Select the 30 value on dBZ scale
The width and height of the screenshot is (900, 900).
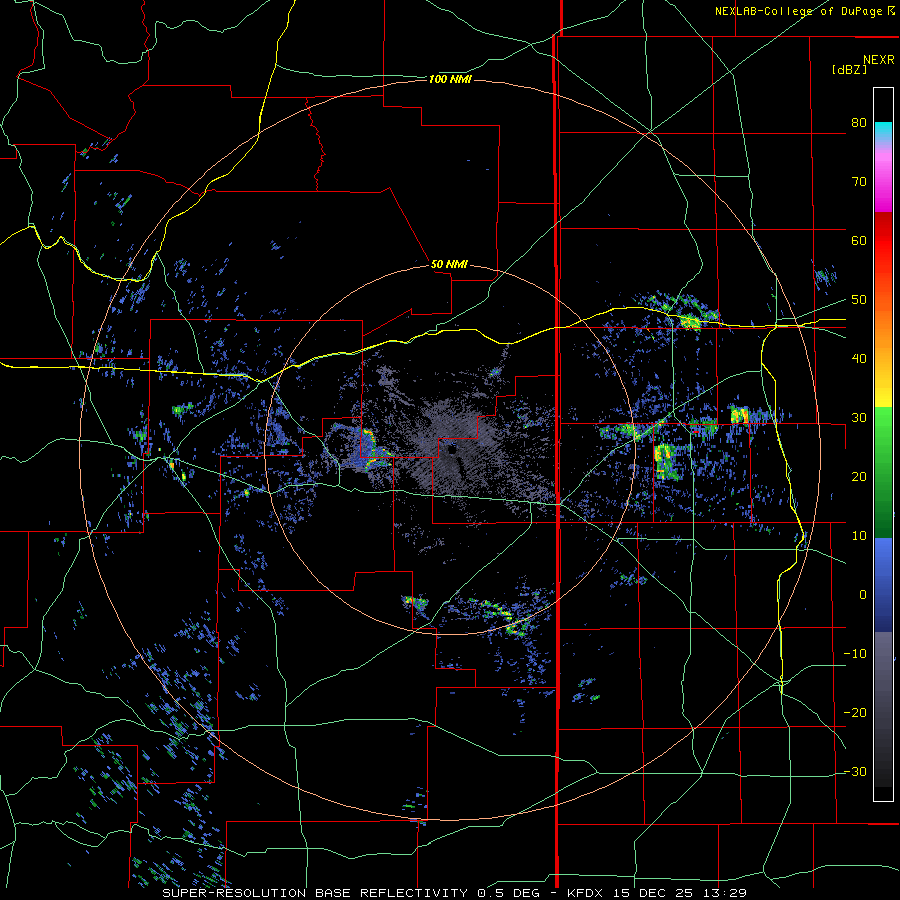point(859,417)
